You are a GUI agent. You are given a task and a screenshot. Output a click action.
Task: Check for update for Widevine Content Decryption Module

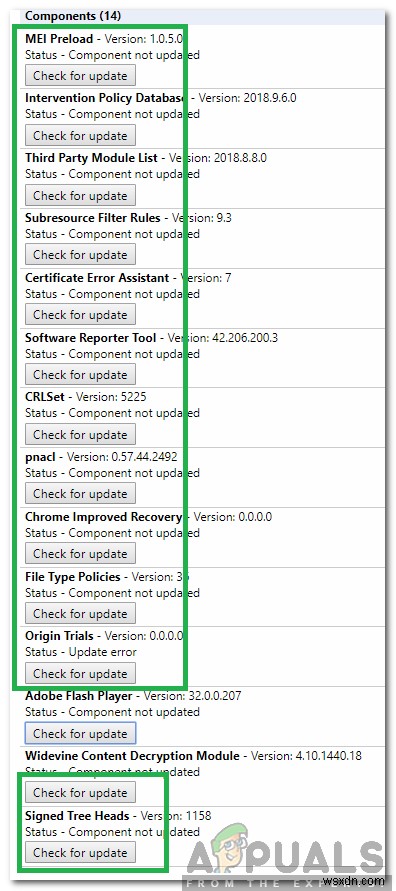point(80,793)
